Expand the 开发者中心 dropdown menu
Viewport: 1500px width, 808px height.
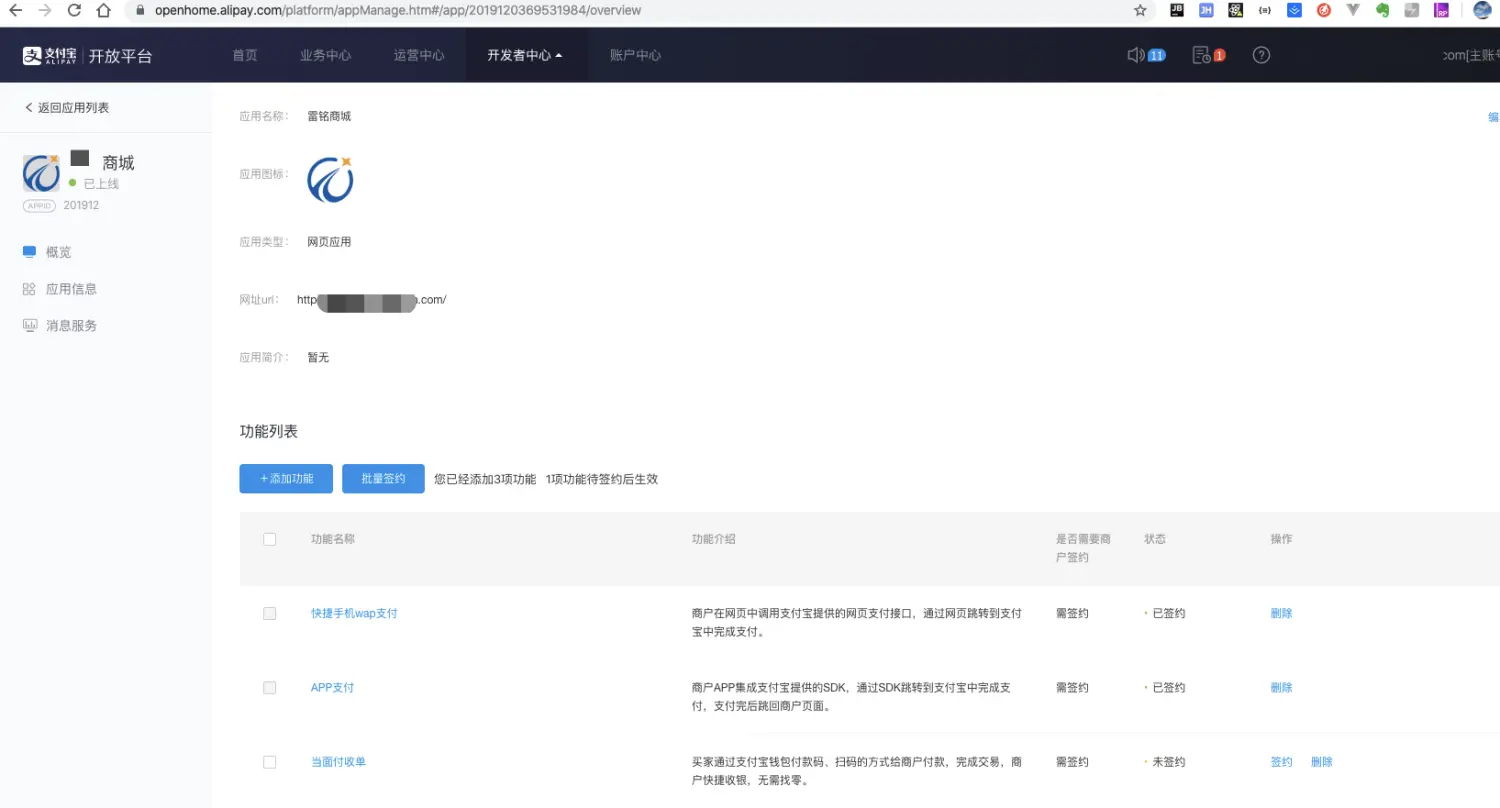point(525,55)
